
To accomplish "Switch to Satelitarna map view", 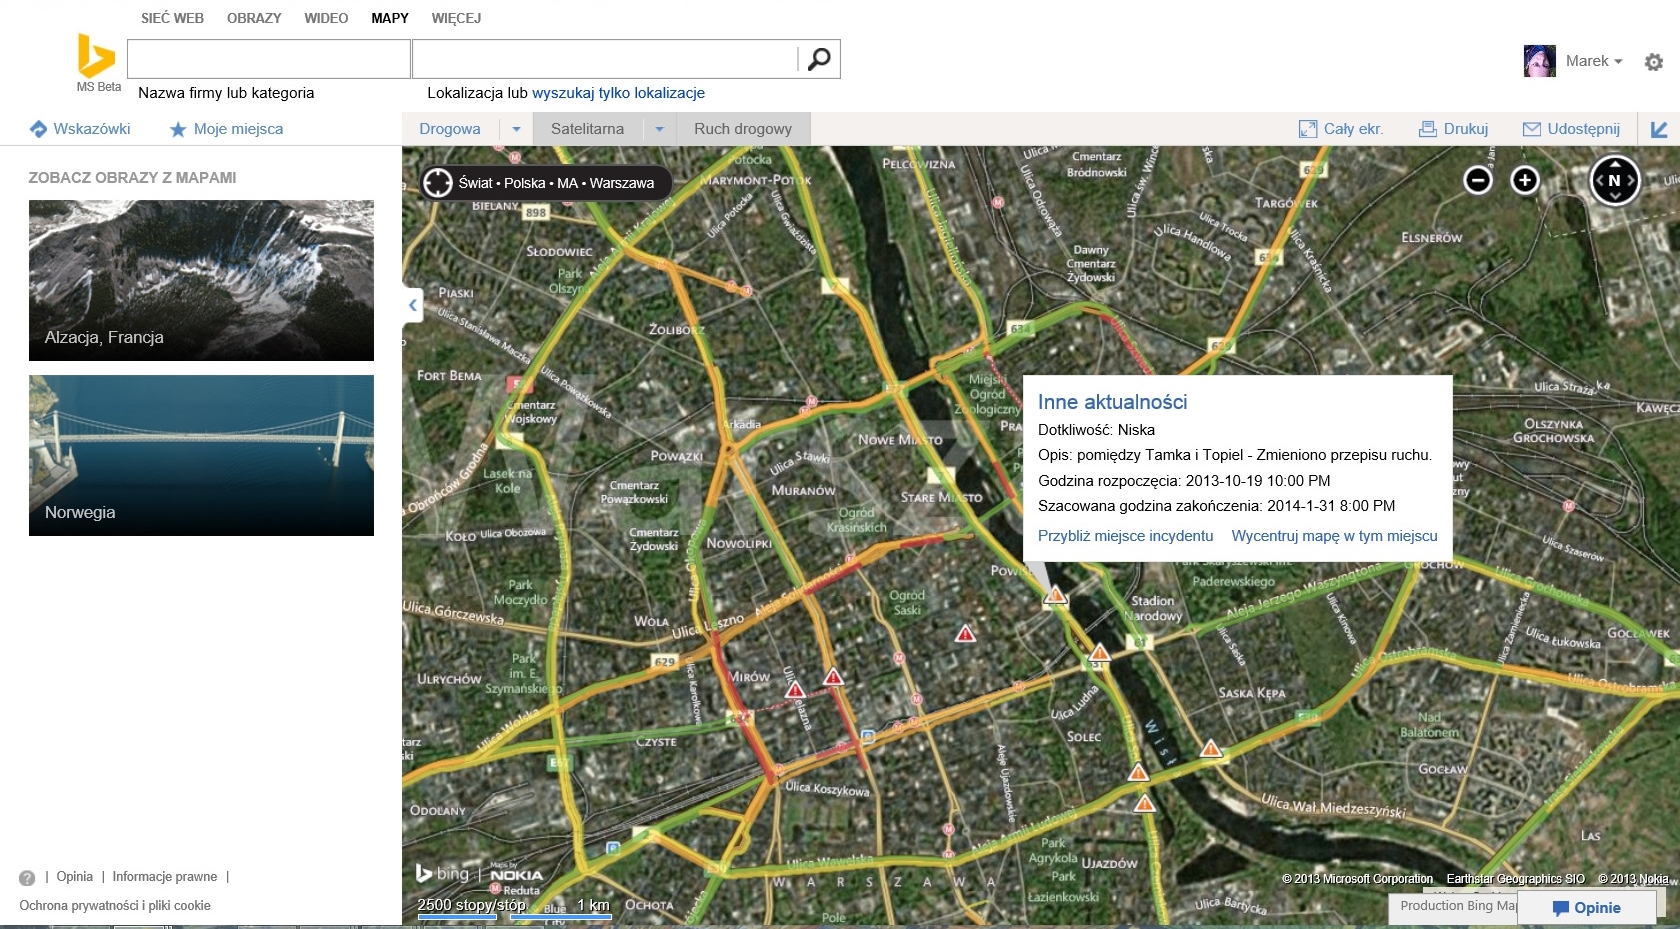I will (x=587, y=129).
